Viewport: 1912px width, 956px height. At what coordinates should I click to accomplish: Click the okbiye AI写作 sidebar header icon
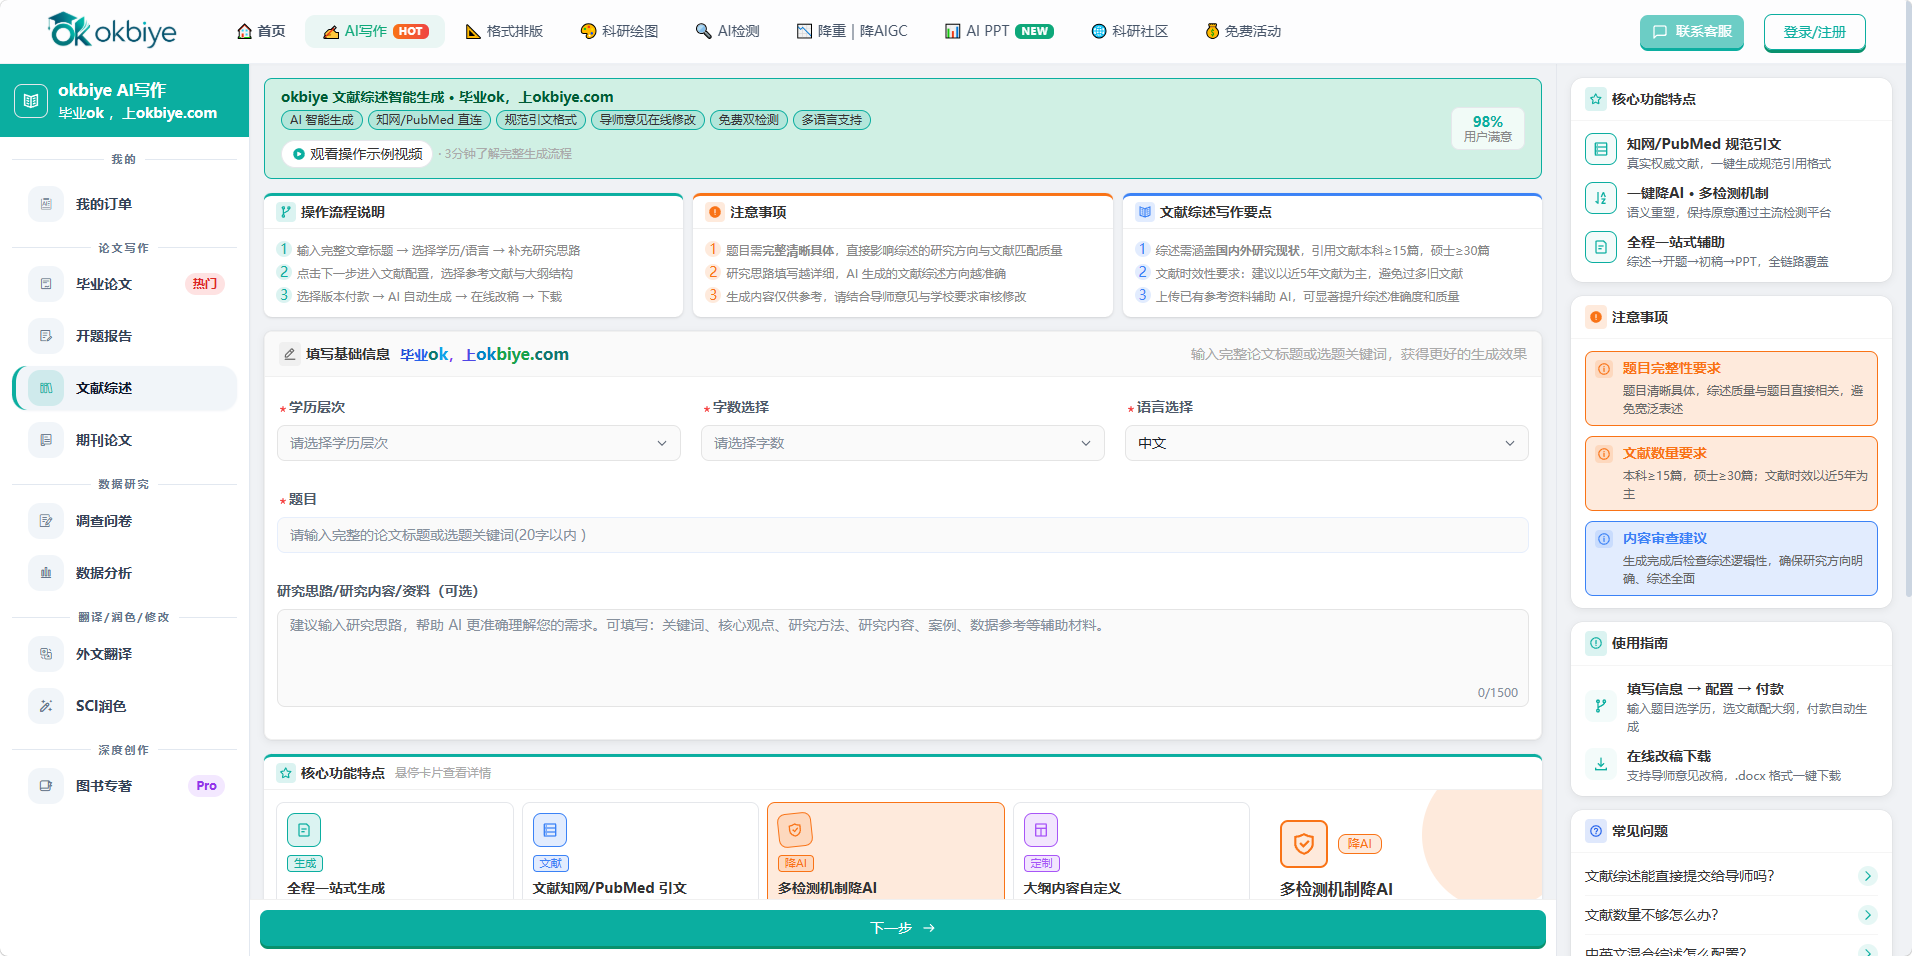(31, 101)
